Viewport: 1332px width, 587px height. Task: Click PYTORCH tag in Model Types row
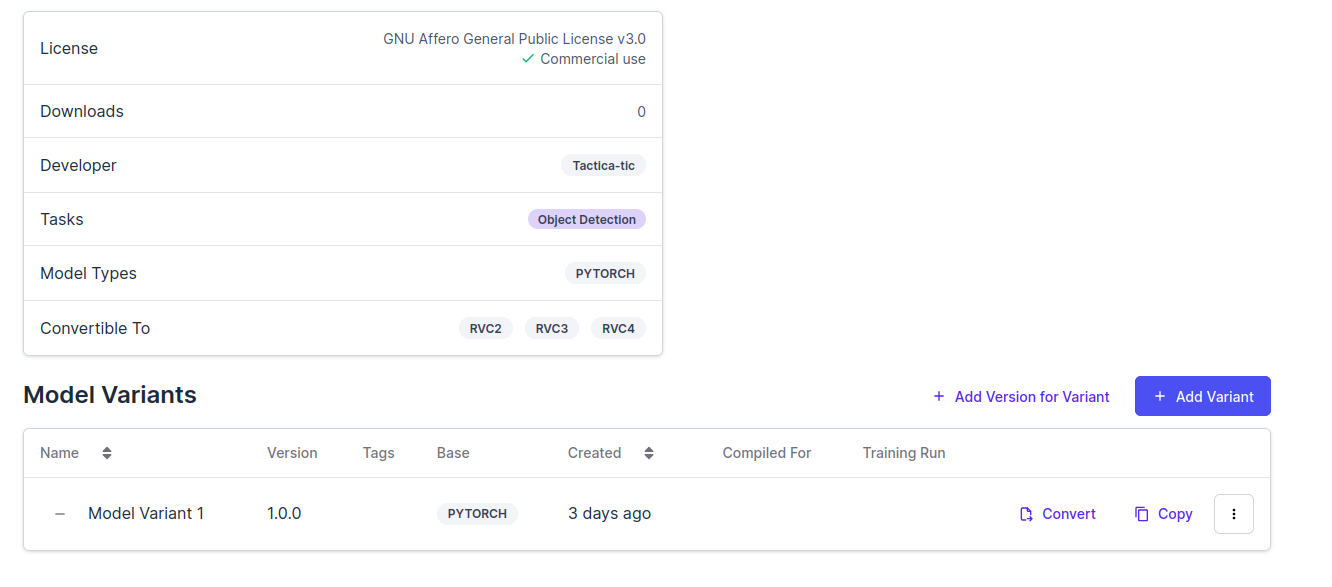[605, 273]
